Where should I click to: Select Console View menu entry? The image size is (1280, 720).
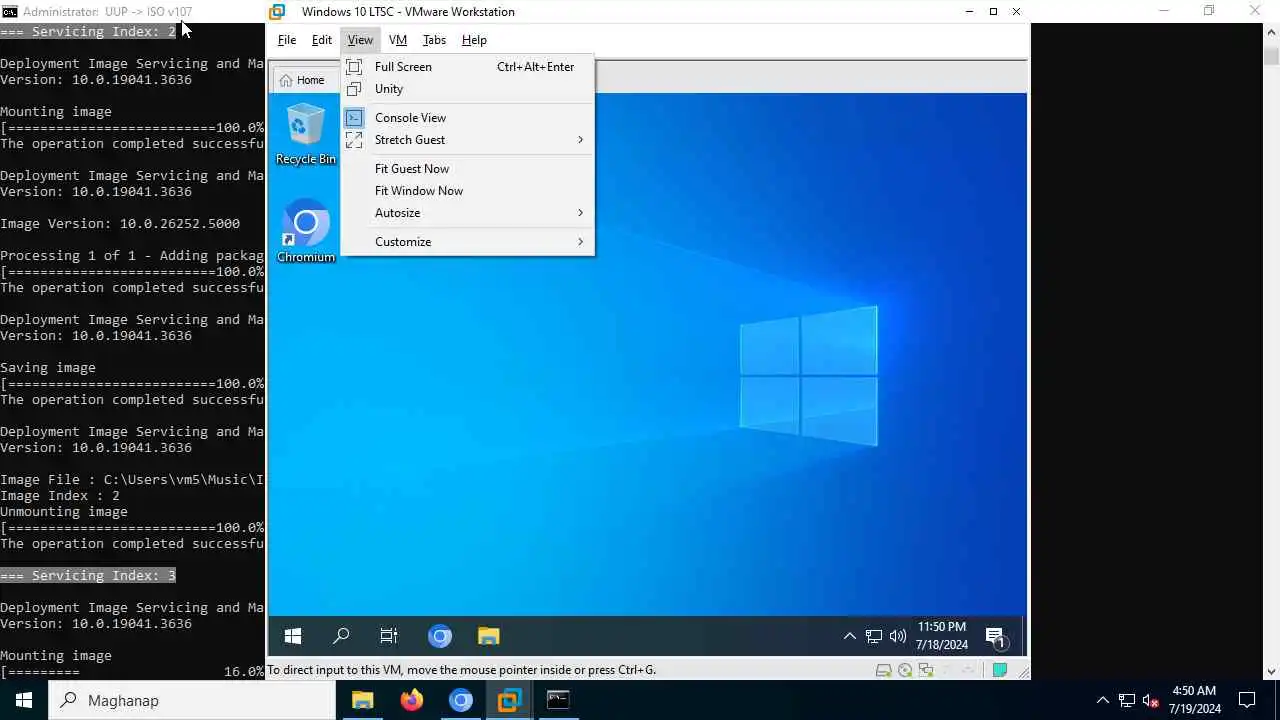pyautogui.click(x=468, y=118)
